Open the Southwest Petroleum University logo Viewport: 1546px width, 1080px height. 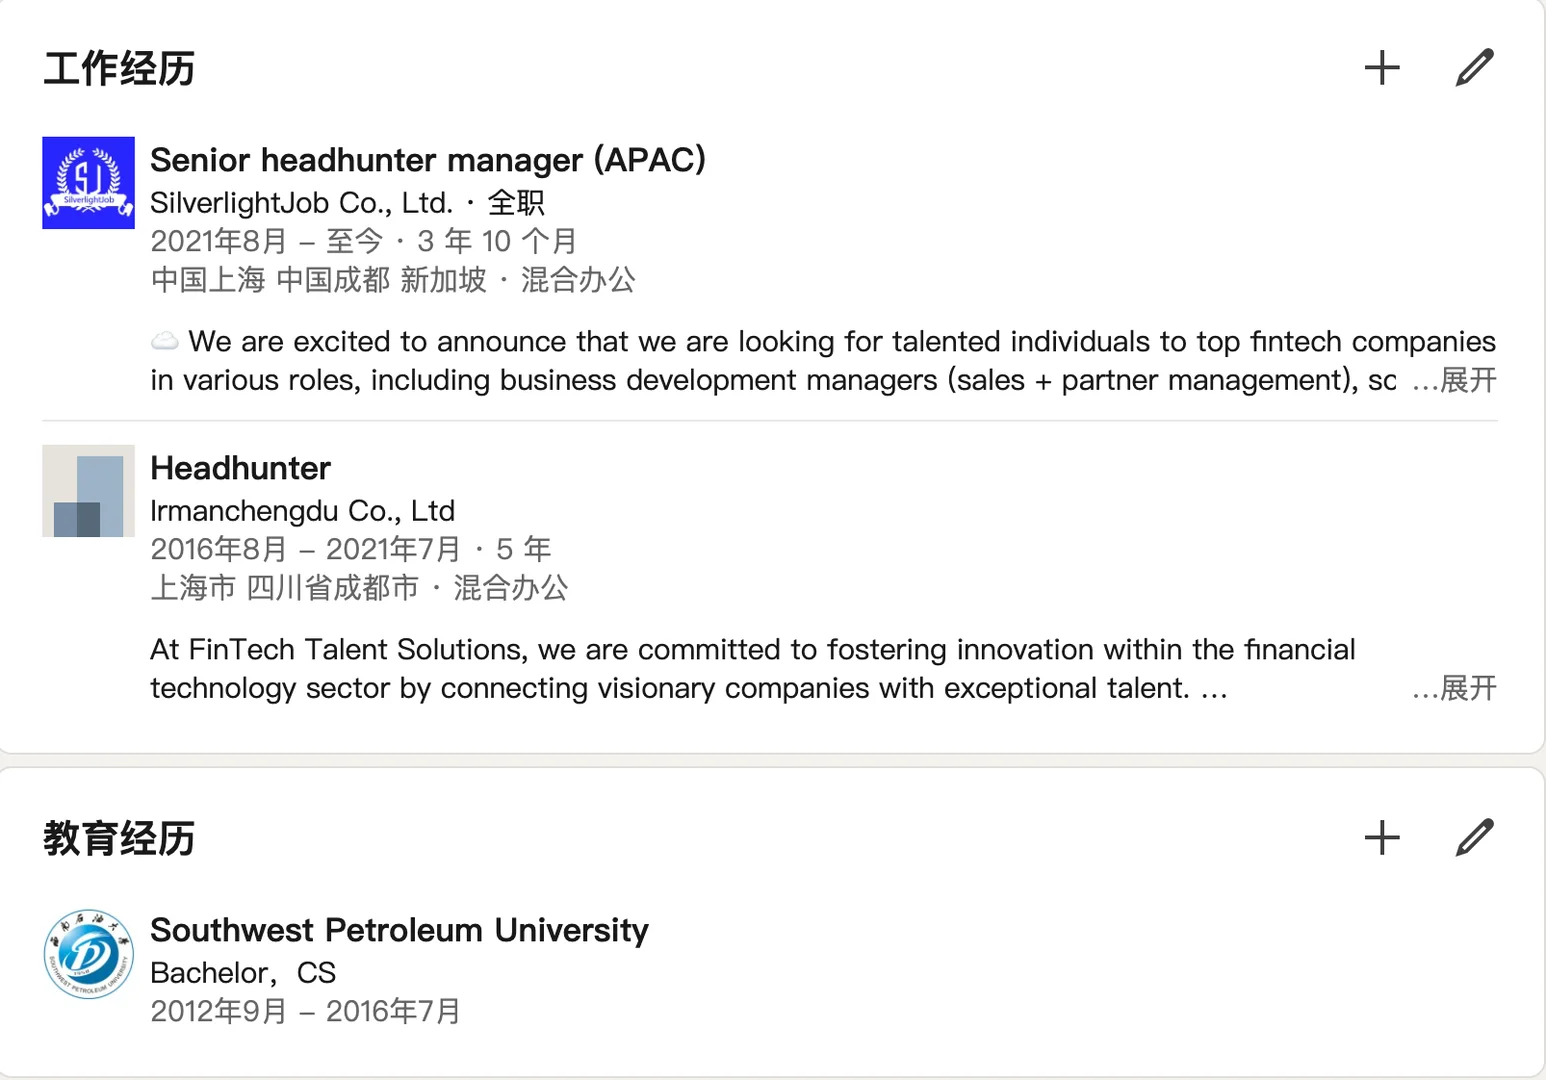point(88,954)
